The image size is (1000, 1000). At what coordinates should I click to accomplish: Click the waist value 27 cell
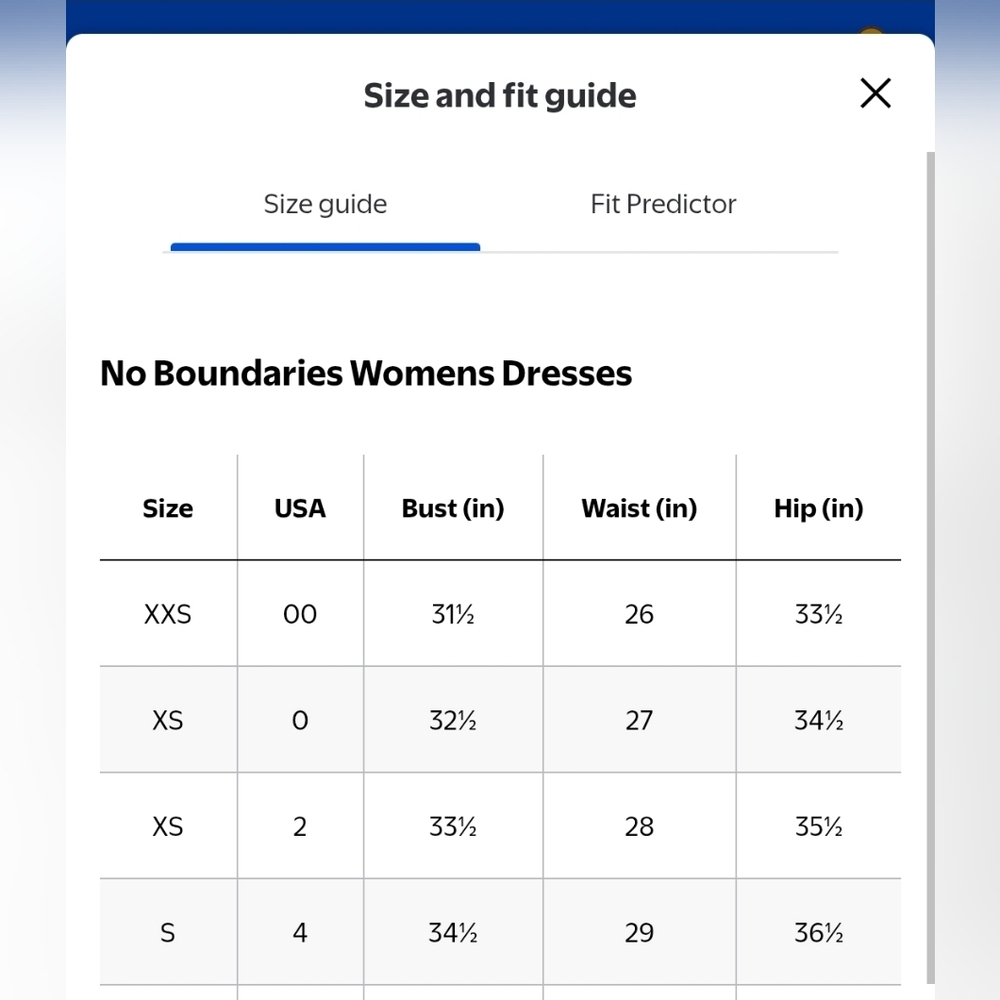point(639,720)
